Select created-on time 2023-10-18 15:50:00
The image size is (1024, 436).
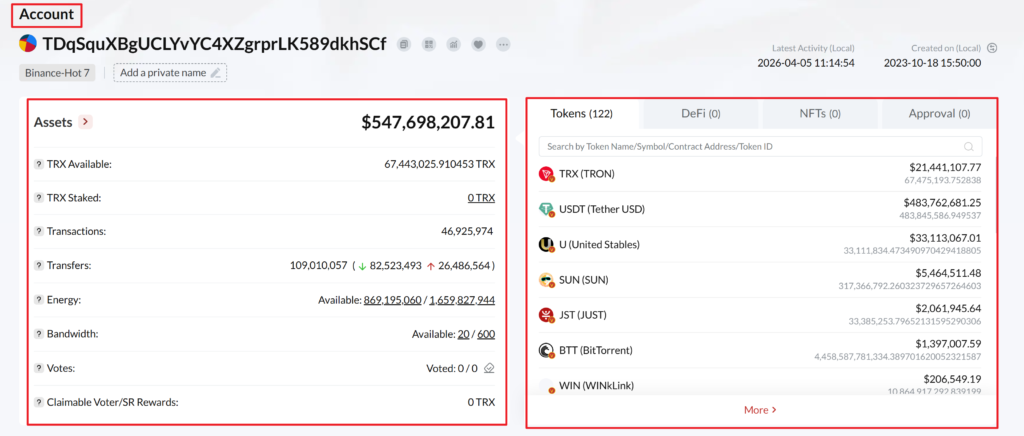933,63
